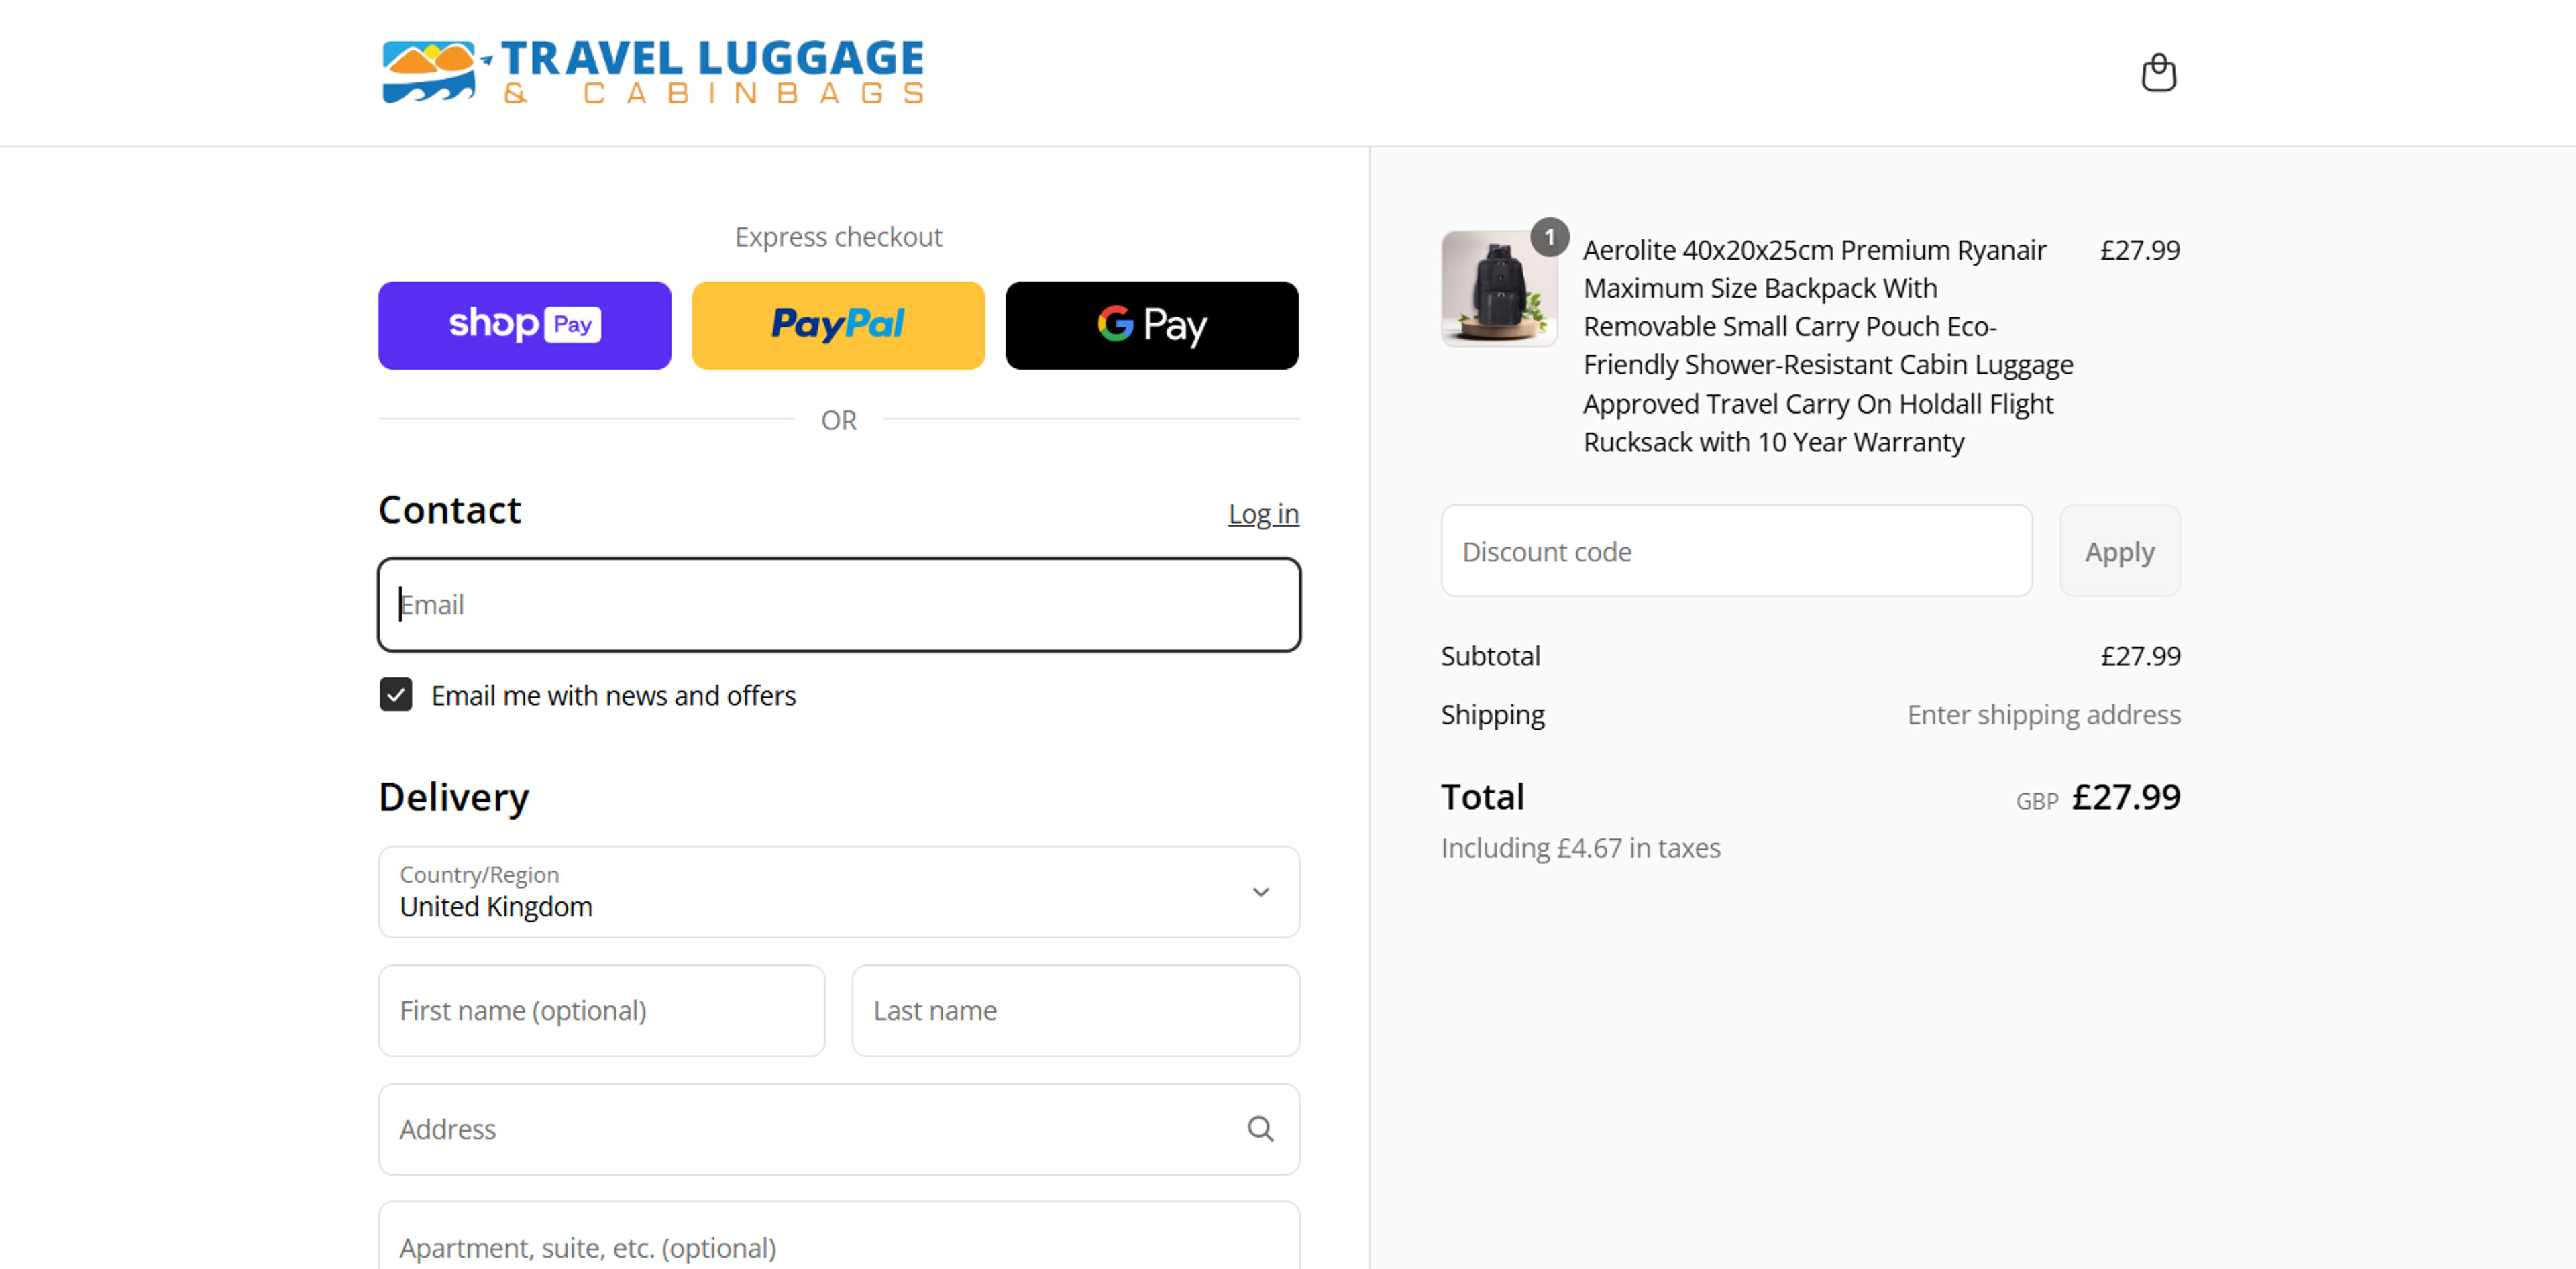Image resolution: width=2576 pixels, height=1269 pixels.
Task: Click the Total price £27.99
Action: point(2126,797)
